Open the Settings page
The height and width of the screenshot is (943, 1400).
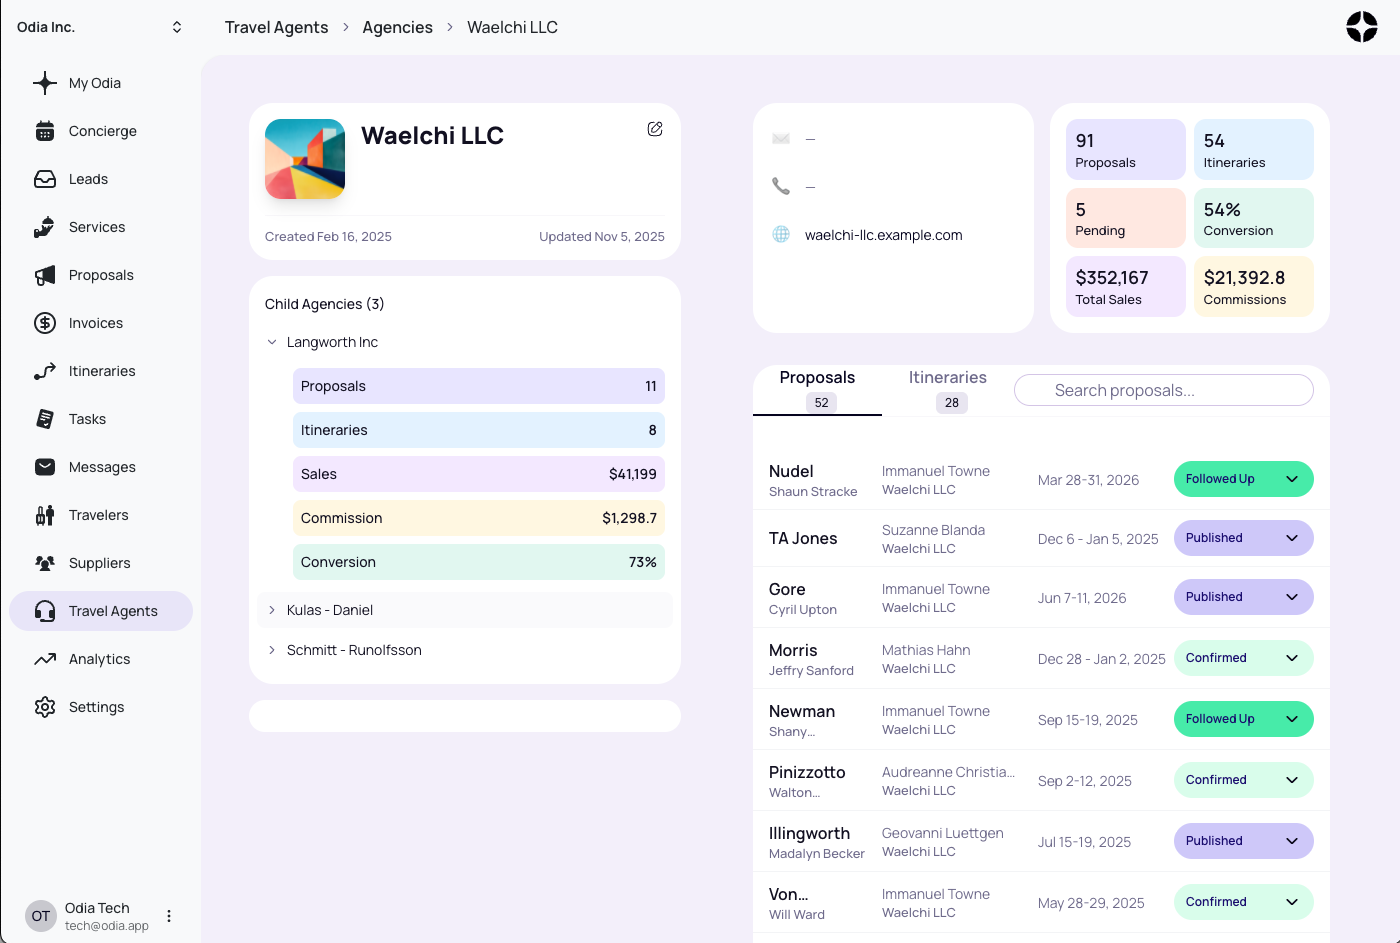[96, 707]
